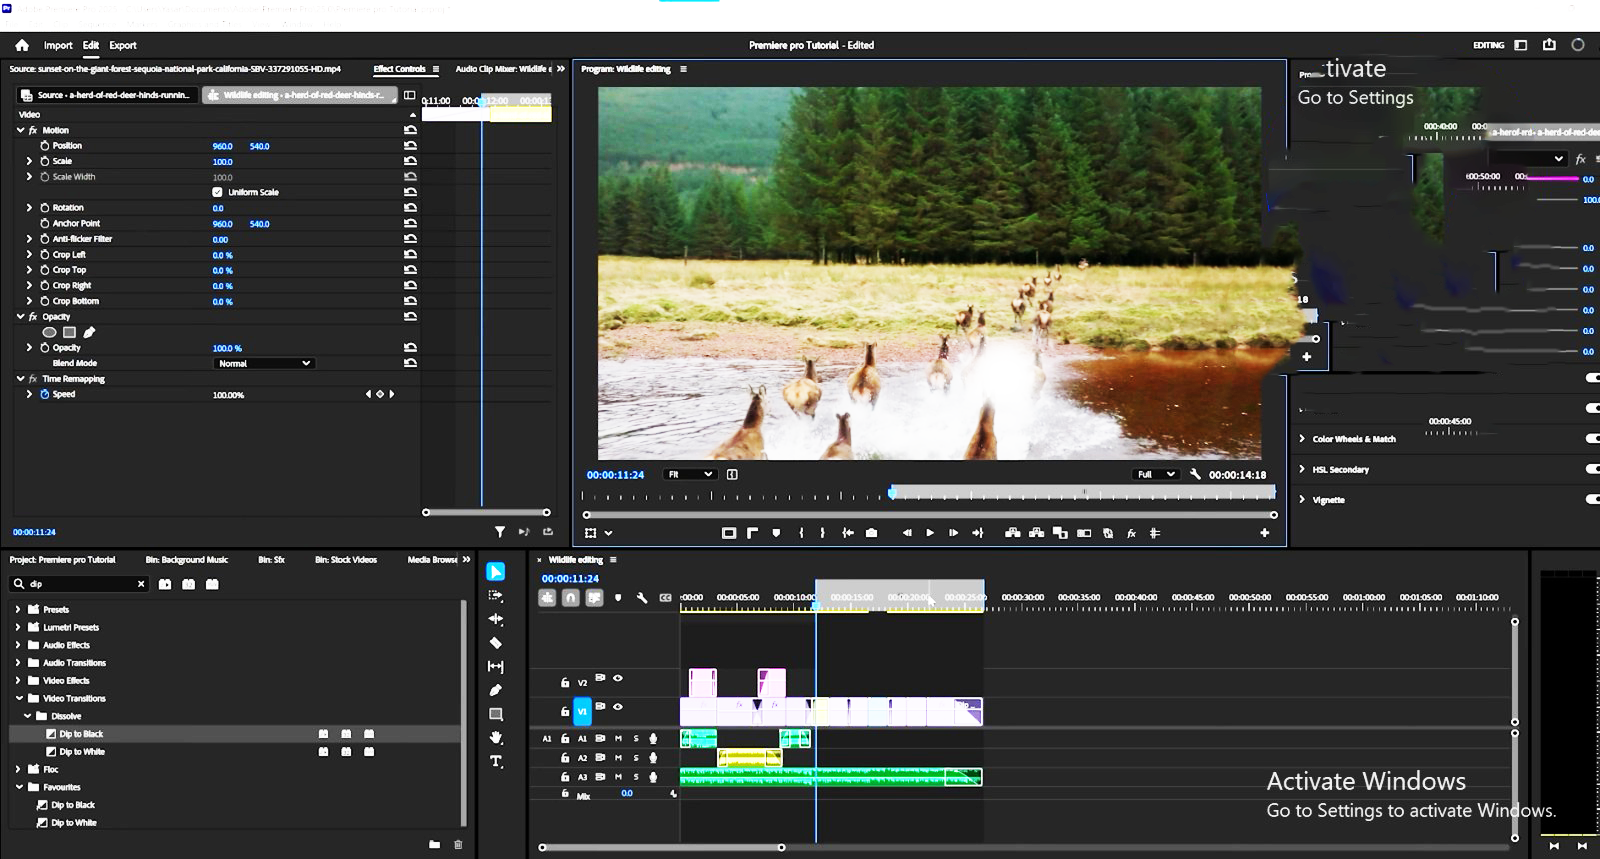Toggle lock on the V1 track

(565, 712)
